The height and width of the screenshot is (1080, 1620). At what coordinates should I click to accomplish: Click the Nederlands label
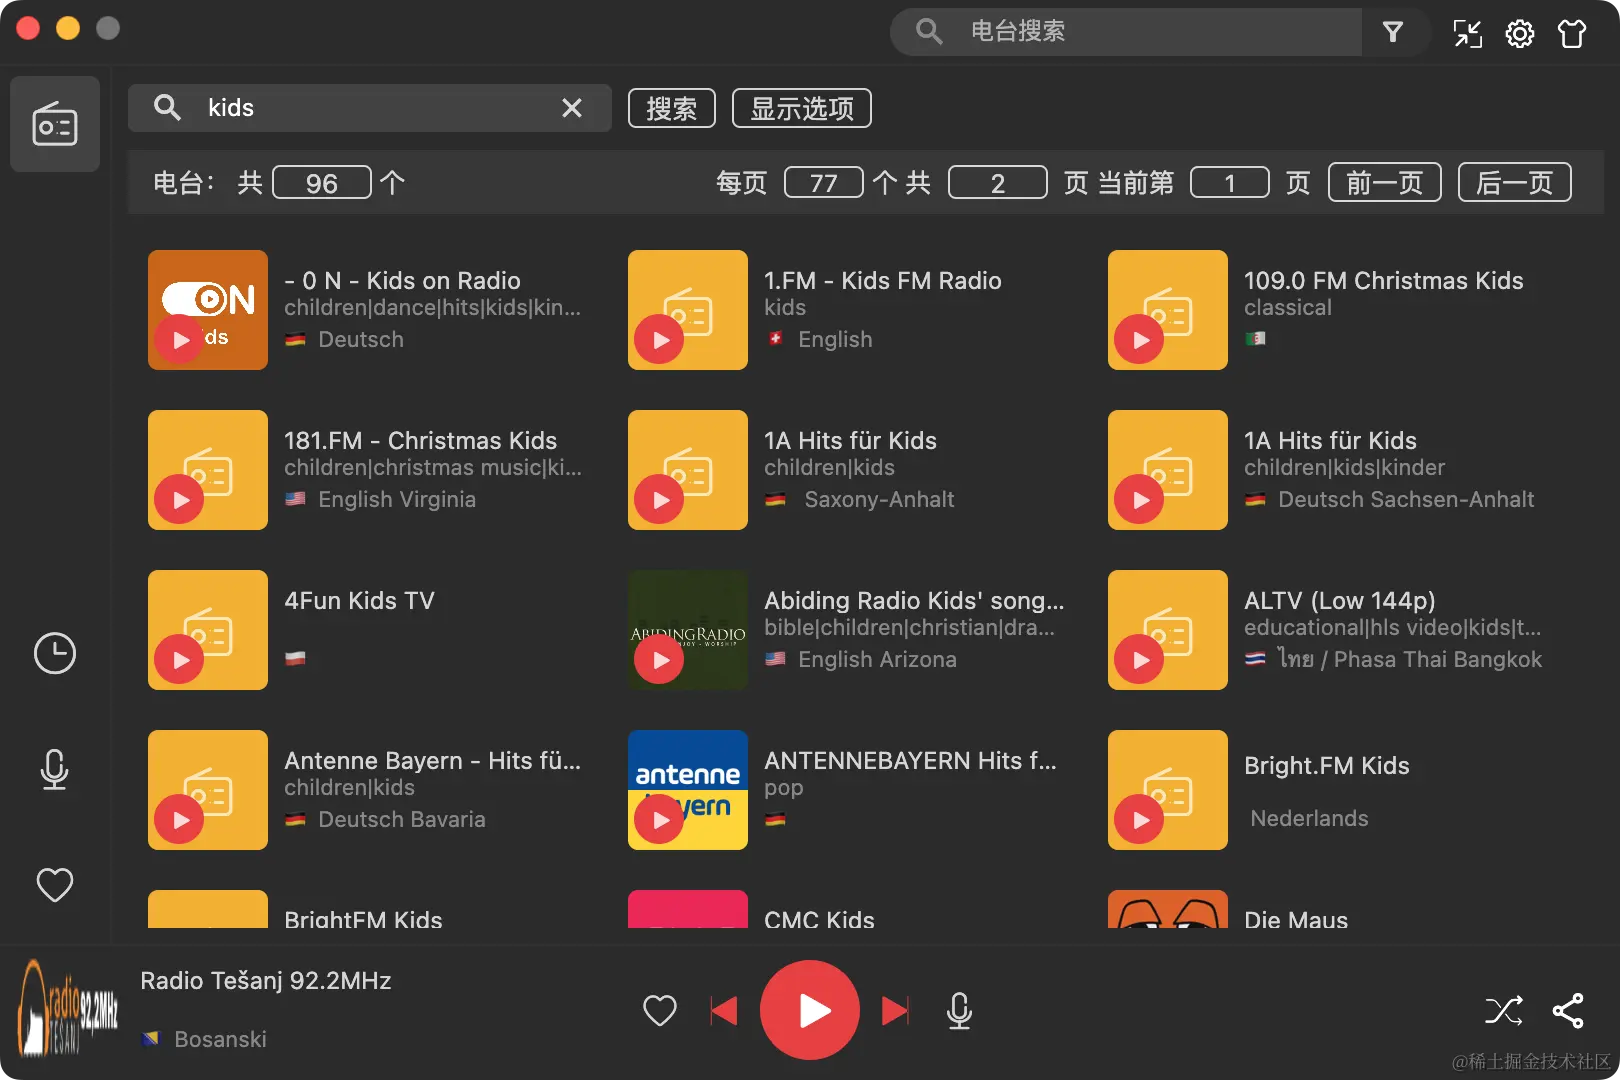tap(1309, 818)
